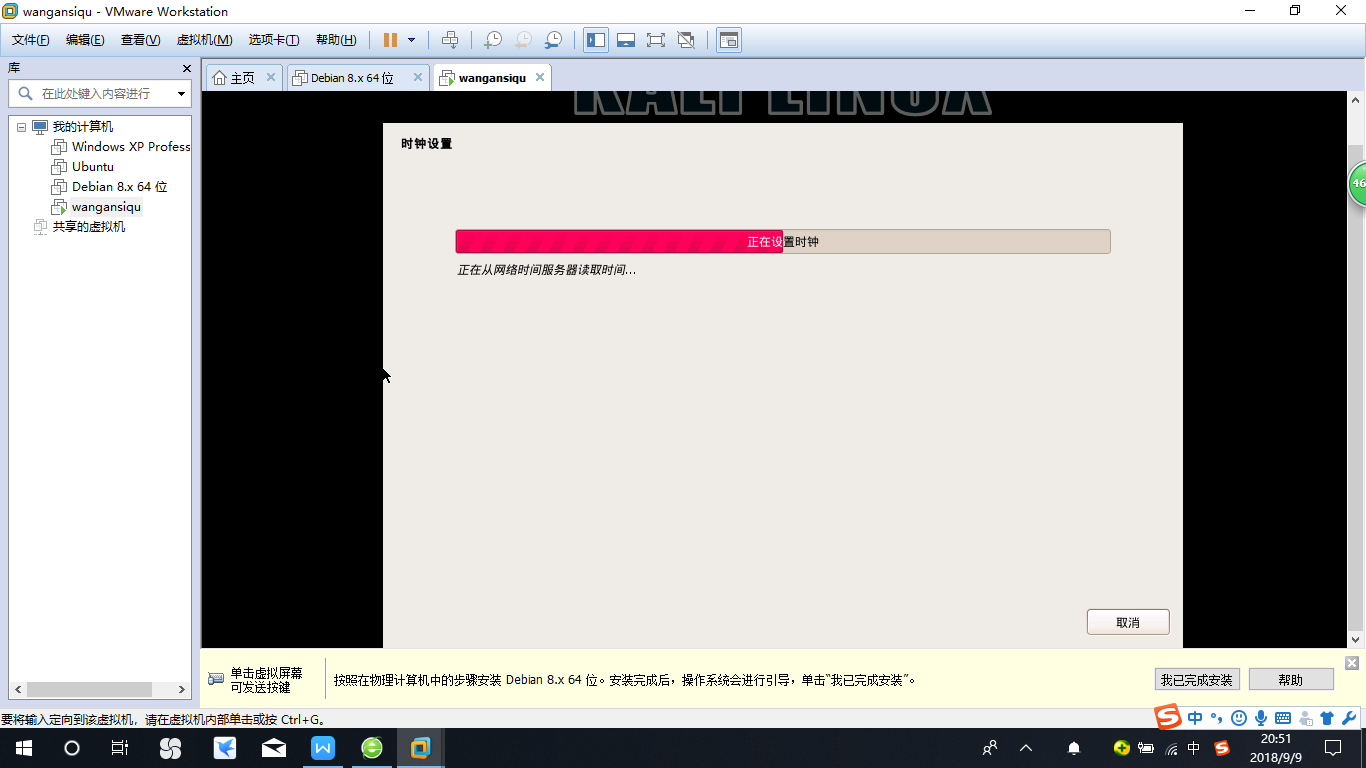
Task: Pause the virtual machine from toolbar
Action: click(390, 40)
